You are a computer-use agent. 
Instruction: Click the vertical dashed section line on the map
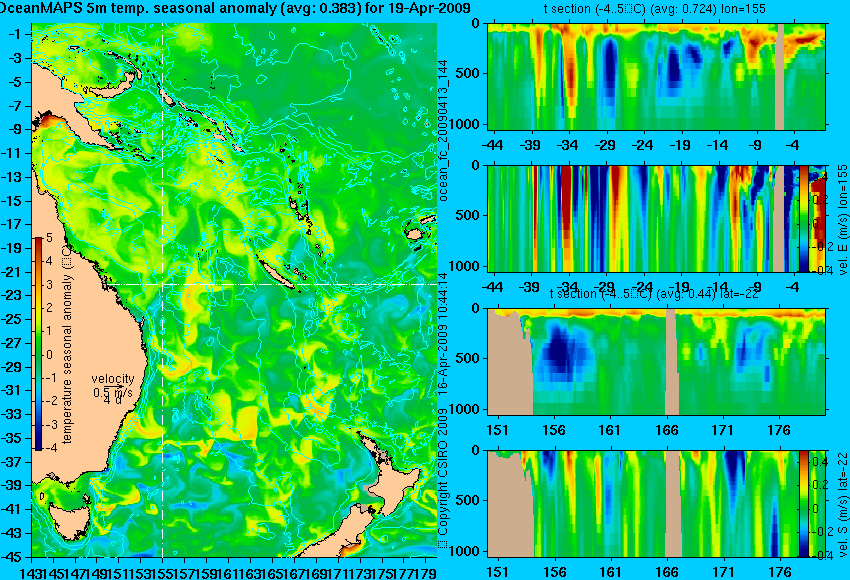coord(163,290)
